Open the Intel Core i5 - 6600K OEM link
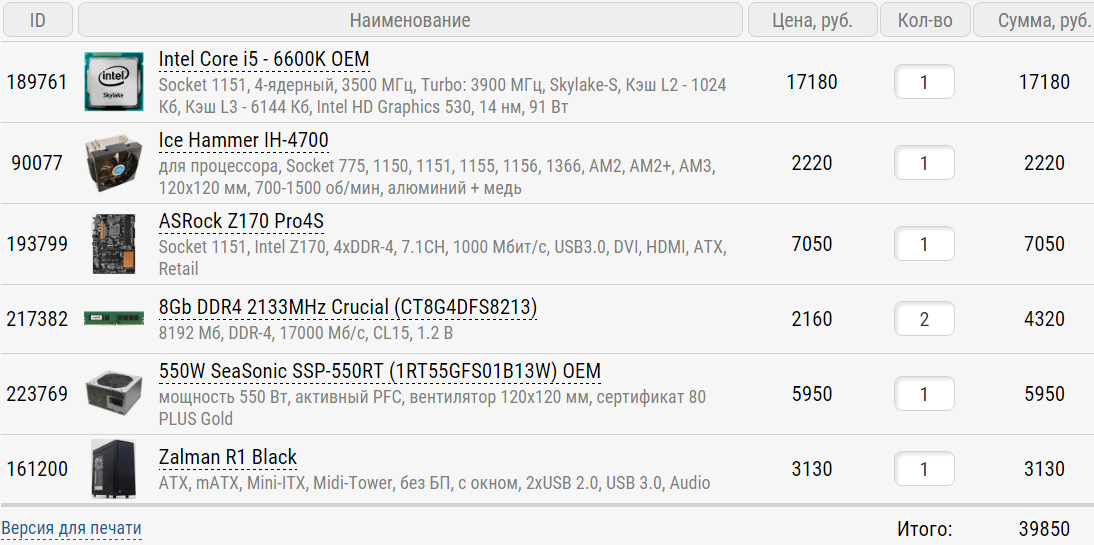Viewport: 1094px width, 545px height. [264, 60]
